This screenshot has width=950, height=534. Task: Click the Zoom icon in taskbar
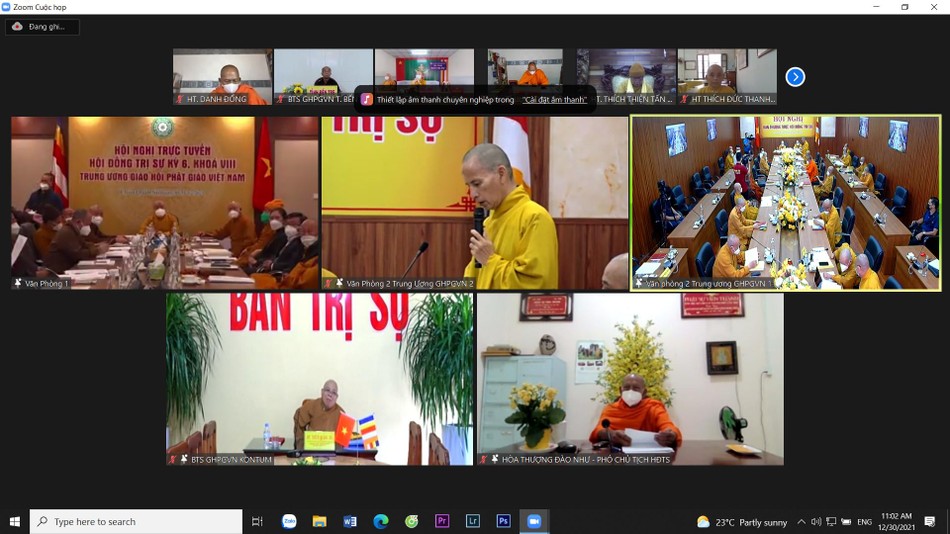534,521
